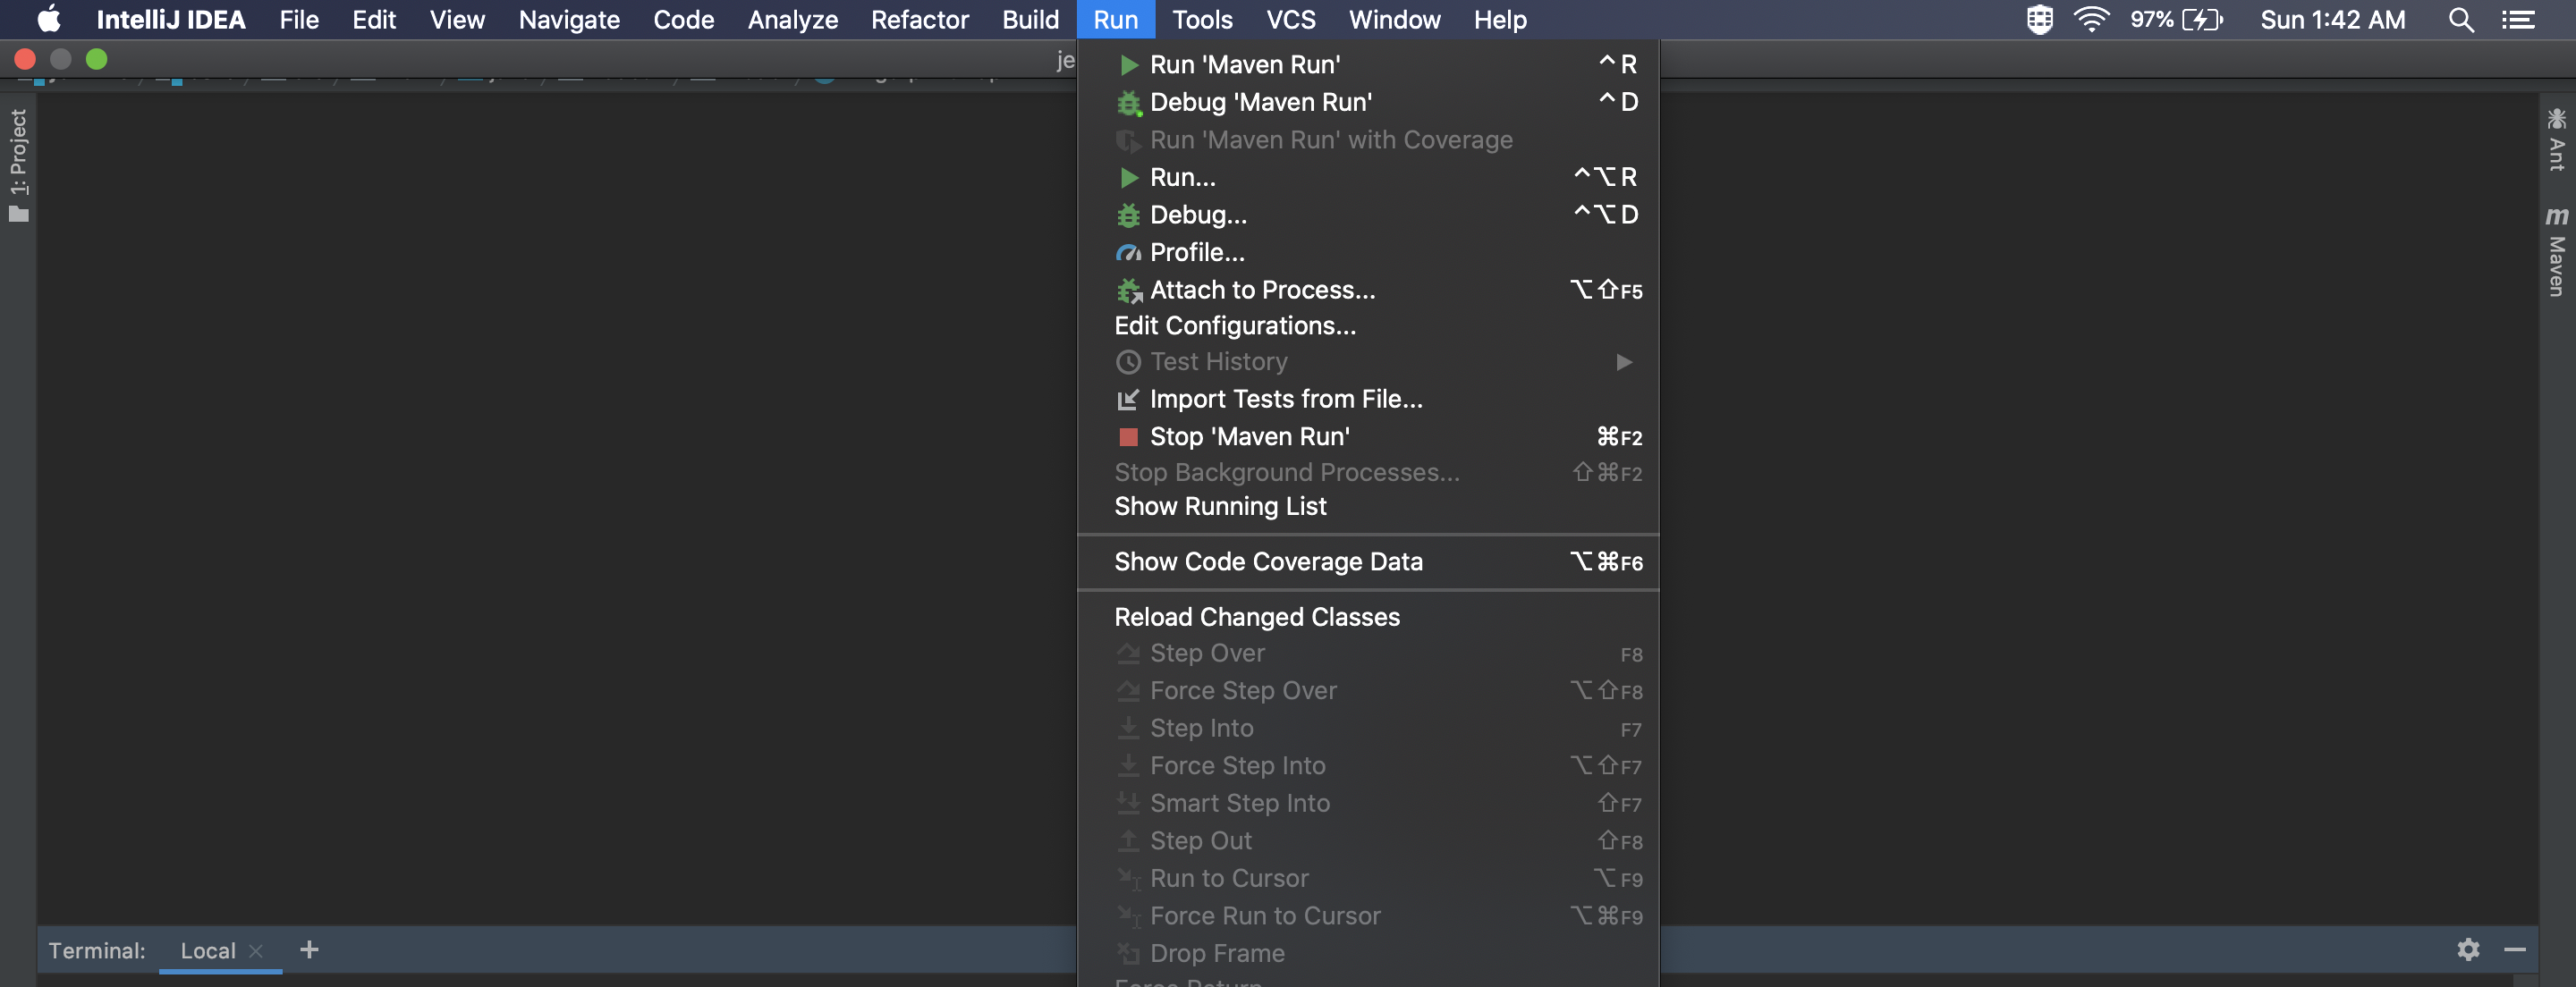Open the Wi-Fi status menu

click(x=2092, y=19)
